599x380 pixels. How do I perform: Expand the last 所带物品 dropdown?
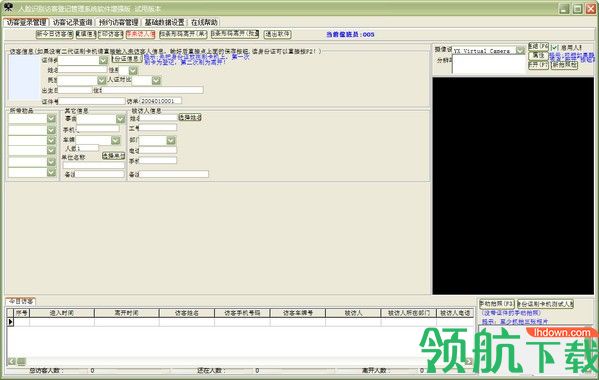(x=52, y=172)
